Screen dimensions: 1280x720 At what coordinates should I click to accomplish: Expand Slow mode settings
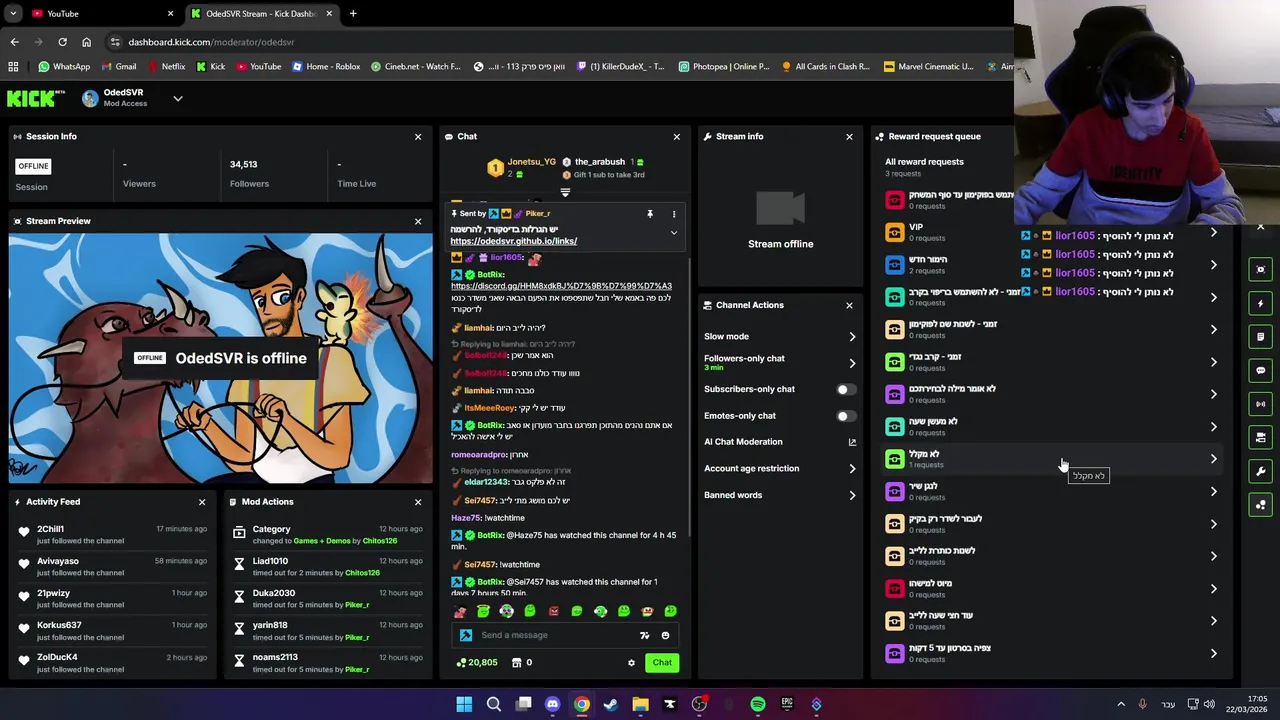point(852,337)
